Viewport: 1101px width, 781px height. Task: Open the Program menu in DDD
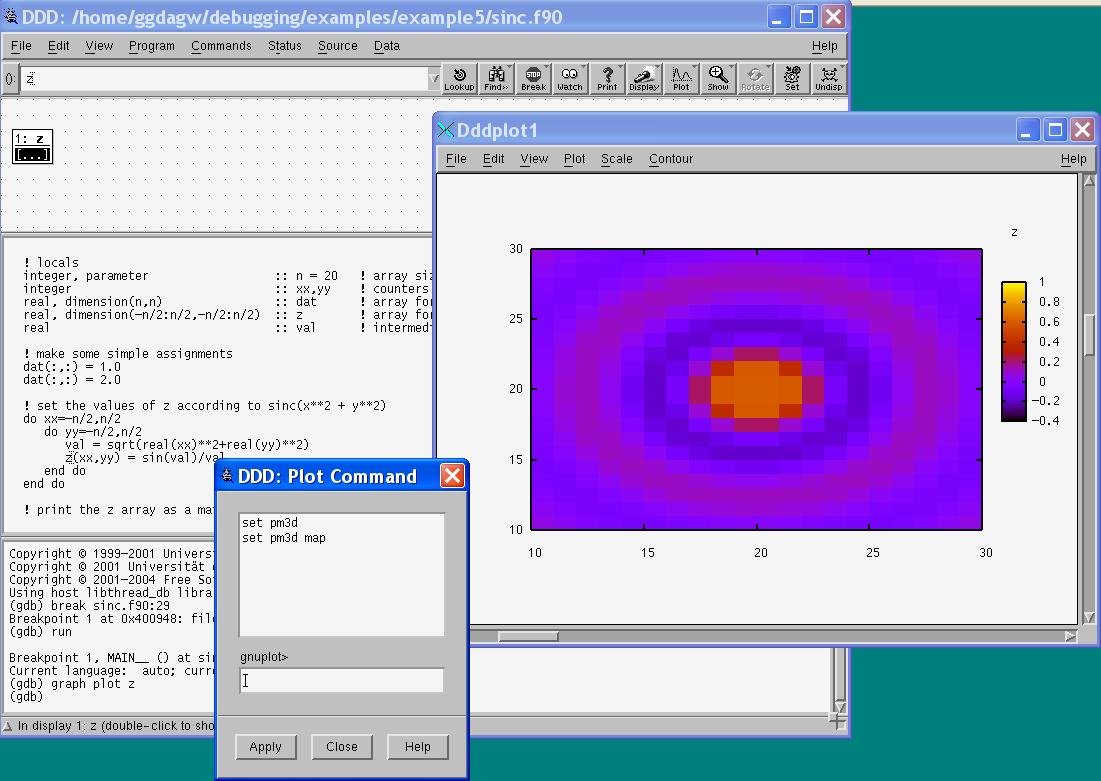click(x=152, y=46)
